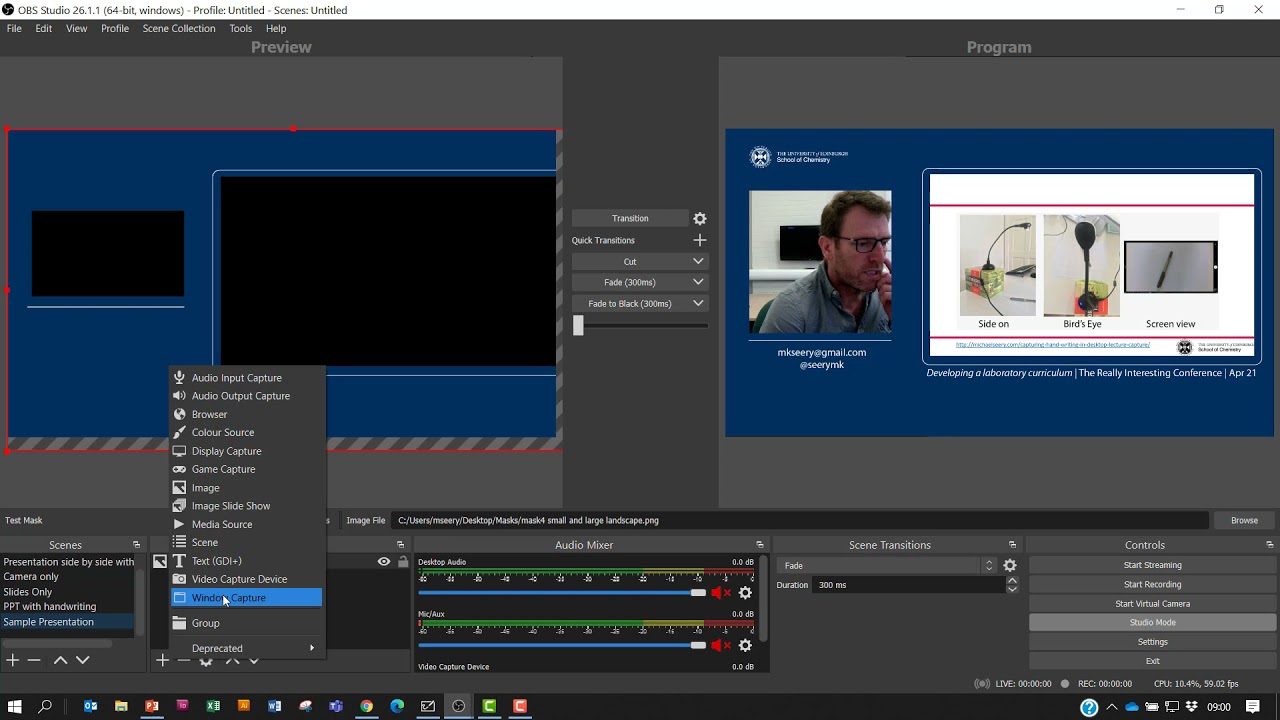Viewport: 1280px width, 720px height.
Task: Open Windows notification center
Action: 1253,707
